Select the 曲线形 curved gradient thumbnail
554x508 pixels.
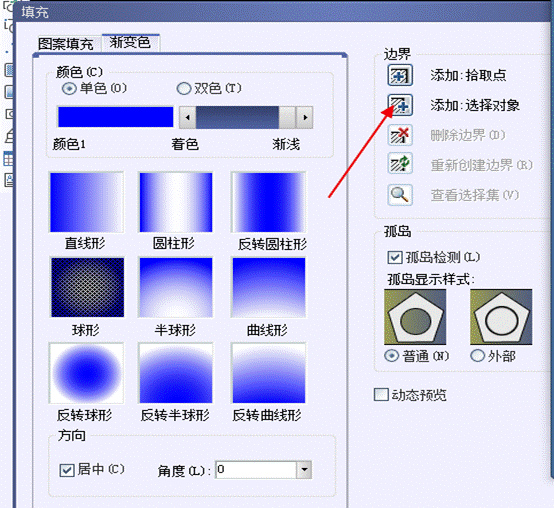(x=269, y=287)
